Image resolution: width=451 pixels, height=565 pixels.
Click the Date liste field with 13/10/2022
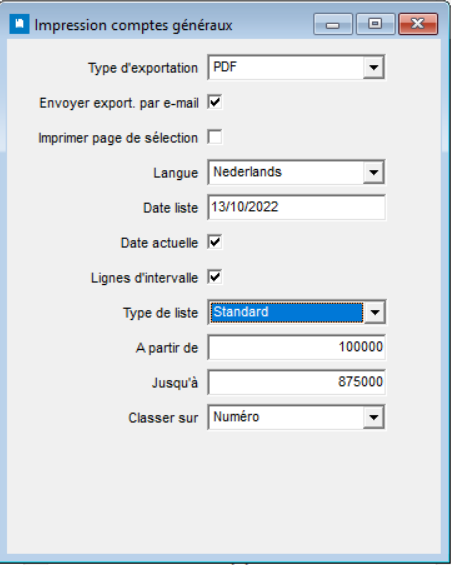[x=296, y=207]
